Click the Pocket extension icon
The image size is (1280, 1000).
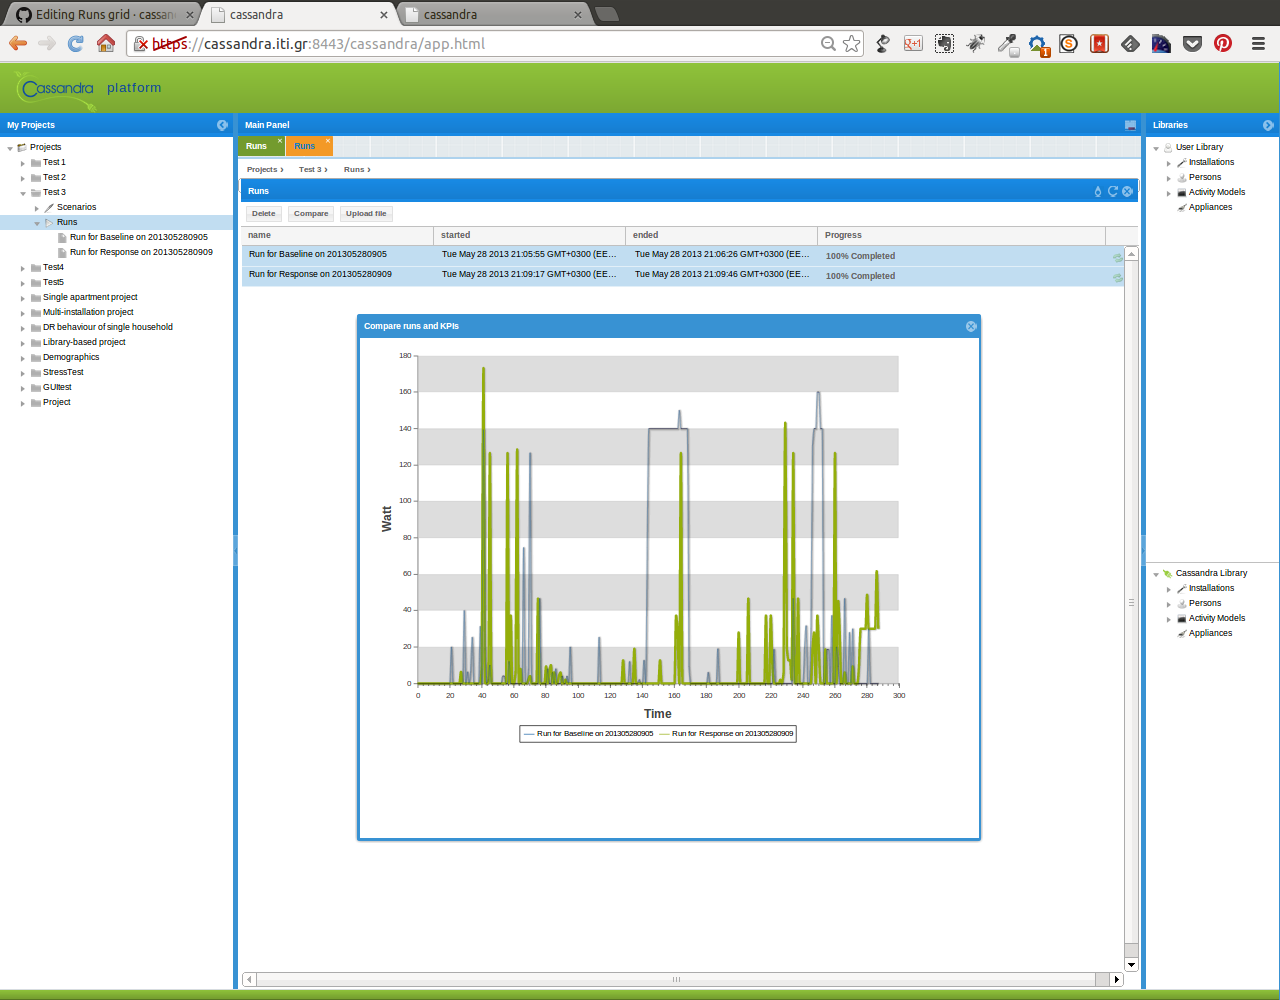(x=1192, y=43)
